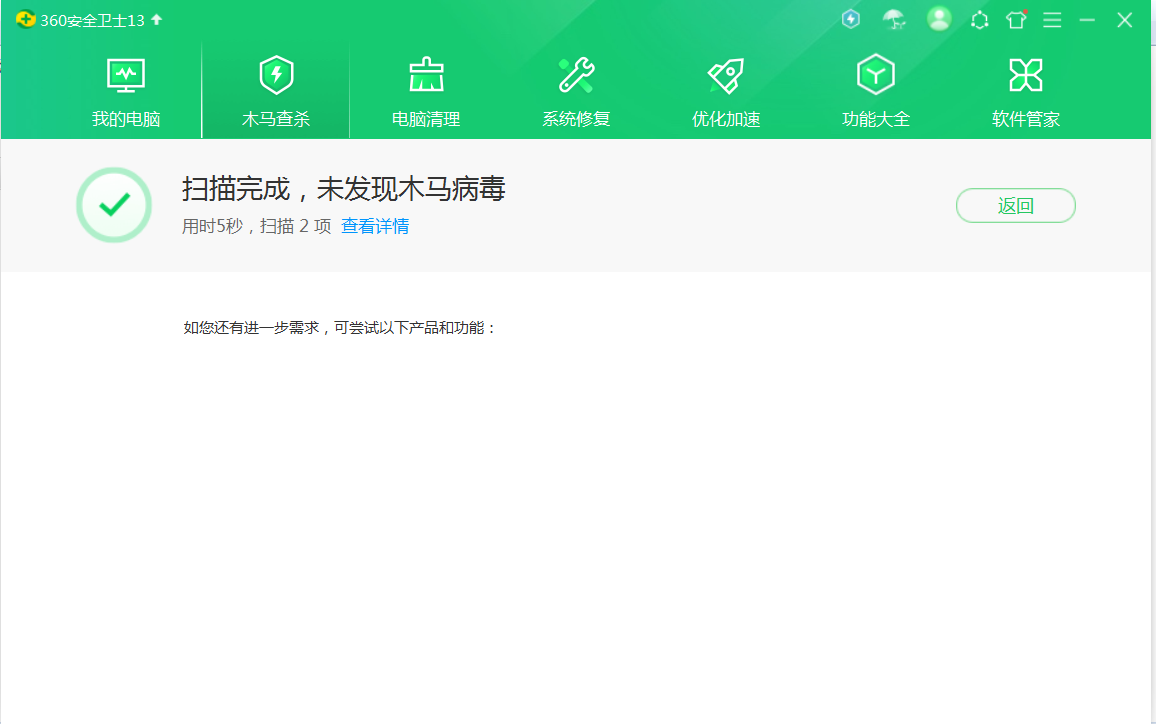
Task: Open 优化加速 rocket icon
Action: [726, 75]
